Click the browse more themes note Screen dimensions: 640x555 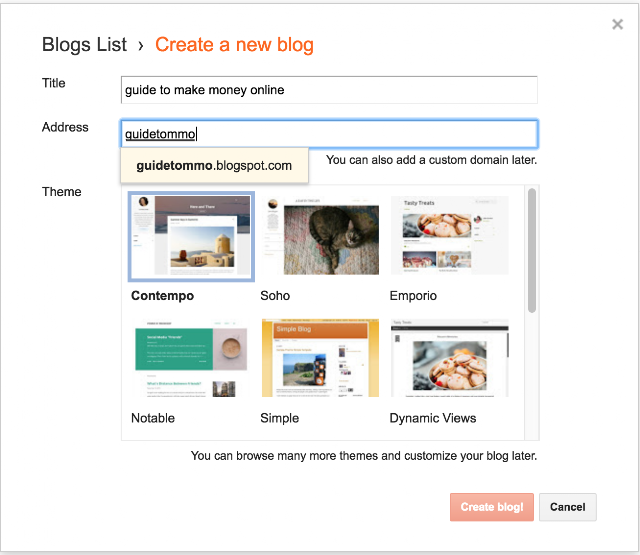364,456
